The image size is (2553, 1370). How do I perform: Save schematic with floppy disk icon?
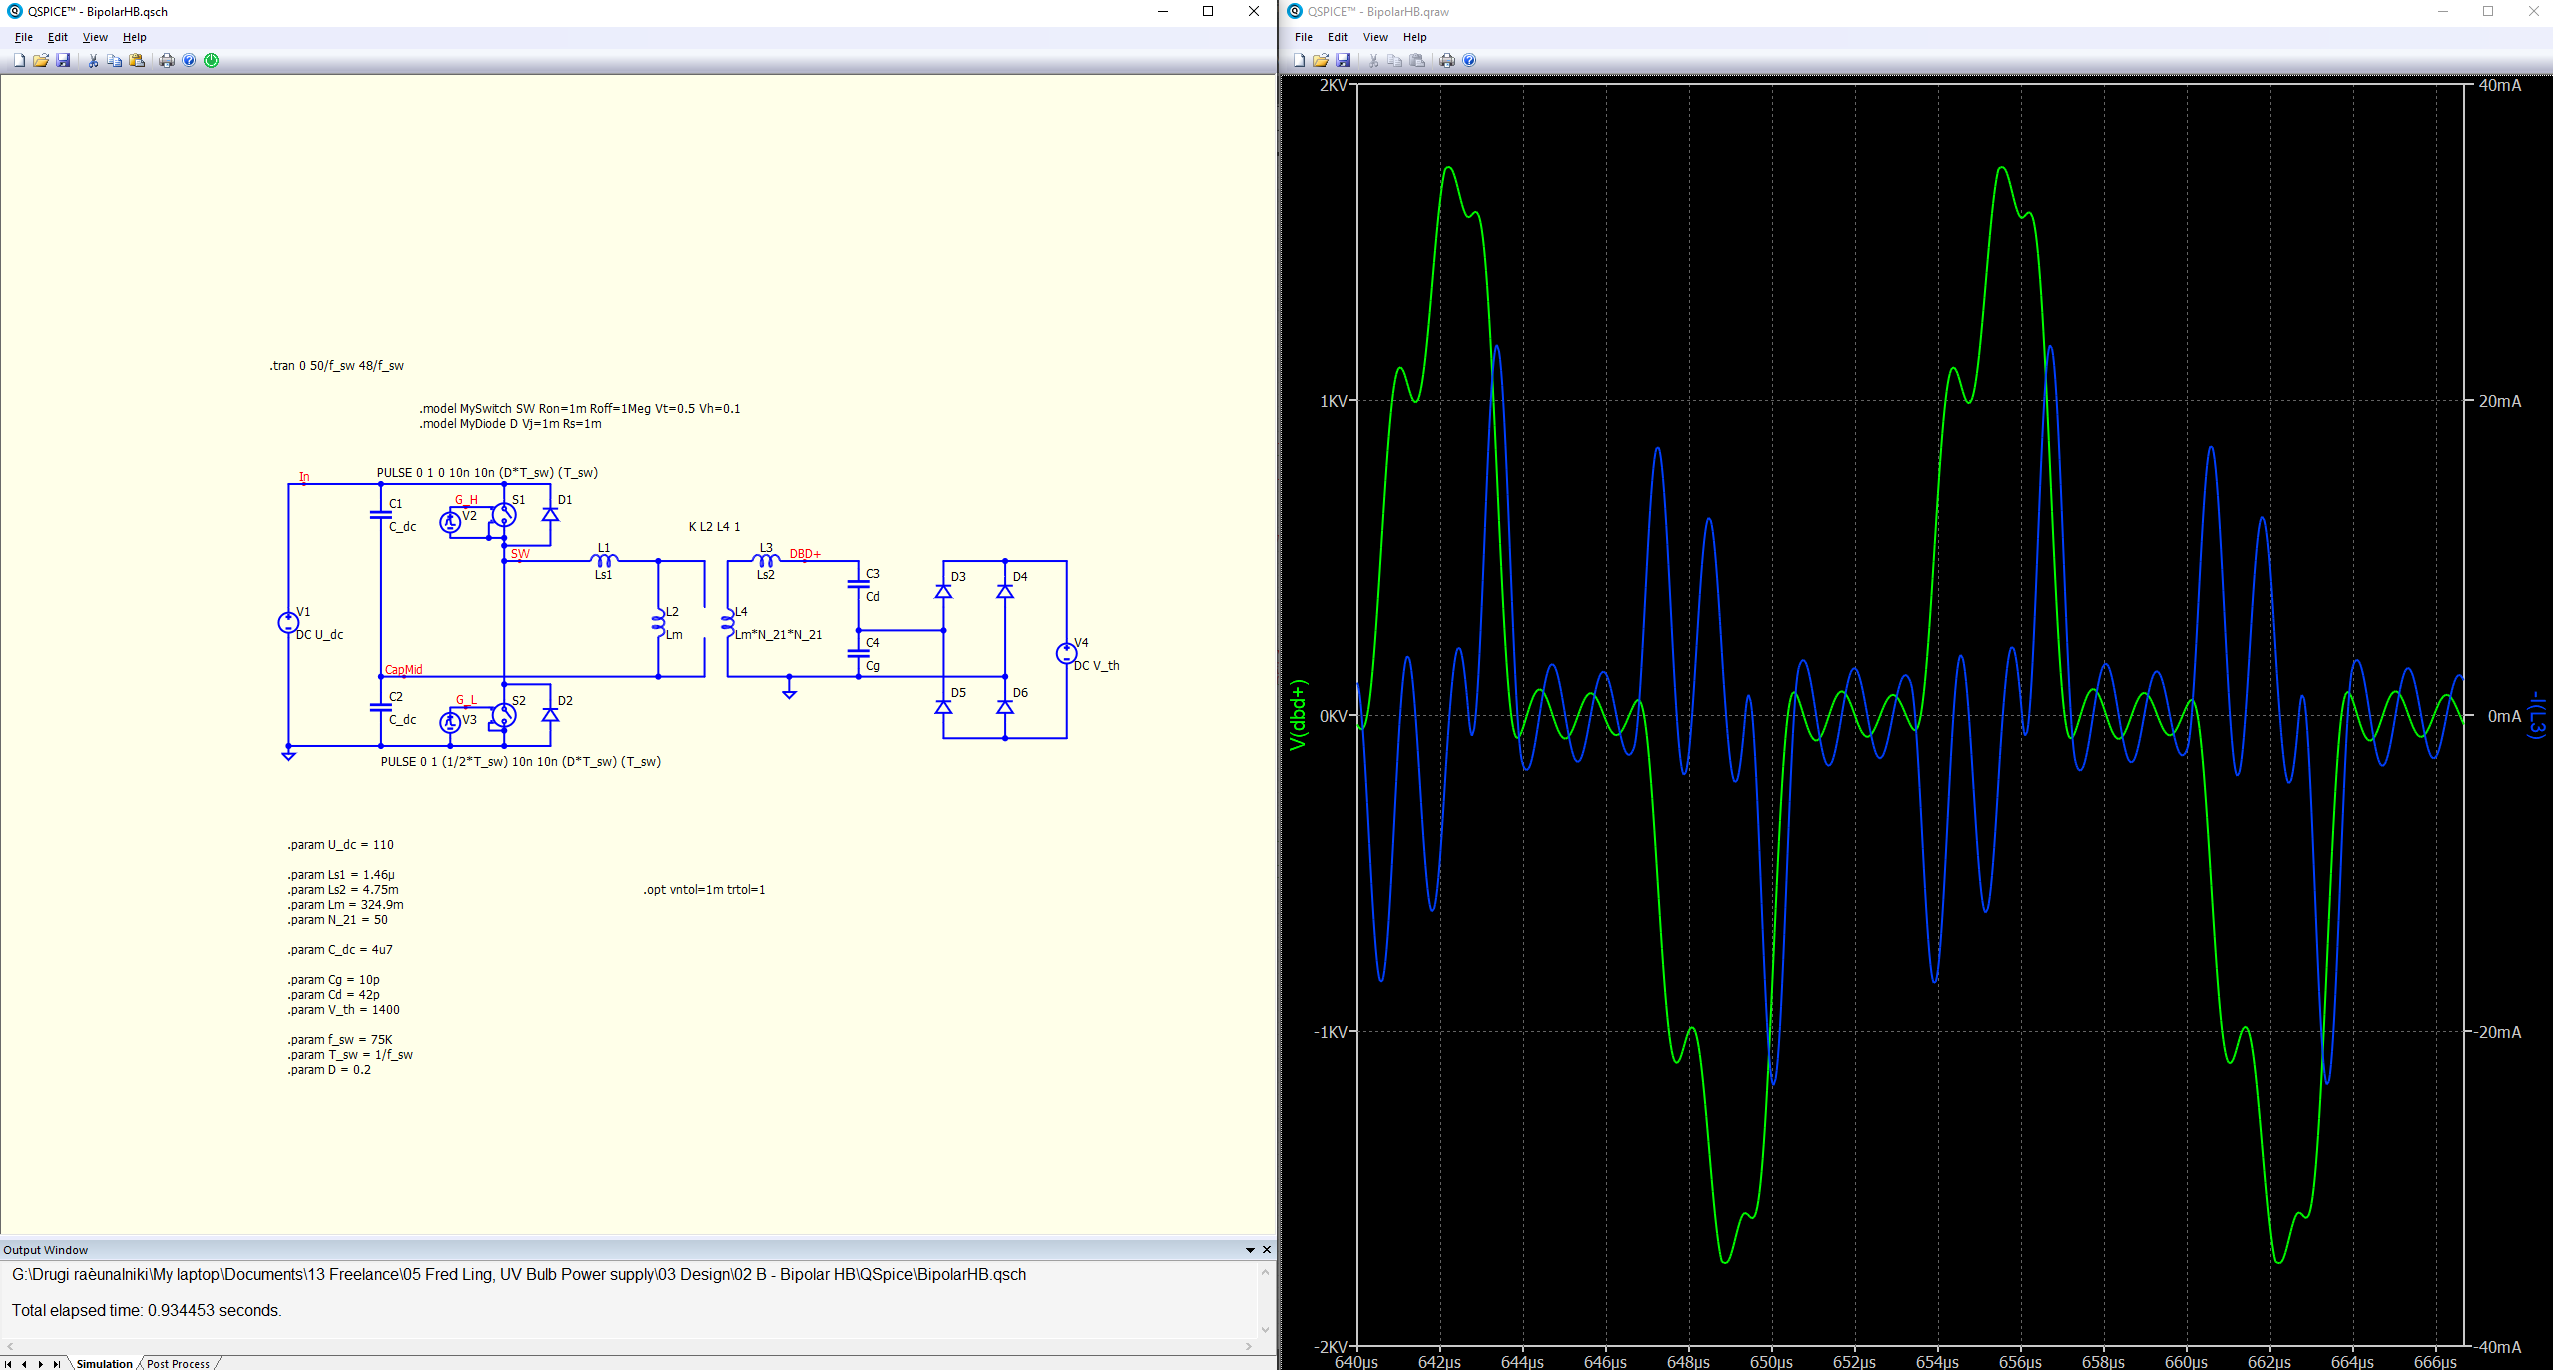(63, 61)
